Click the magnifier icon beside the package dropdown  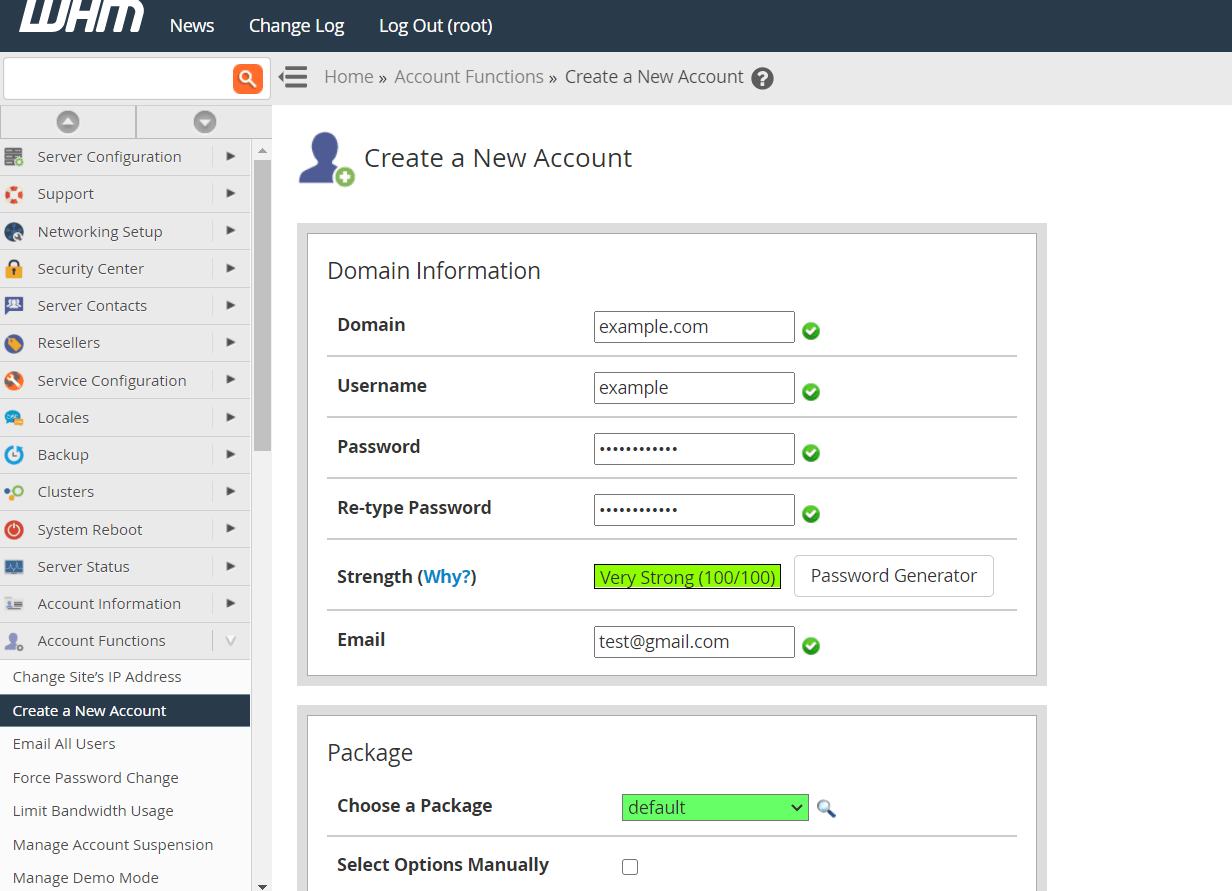point(826,807)
